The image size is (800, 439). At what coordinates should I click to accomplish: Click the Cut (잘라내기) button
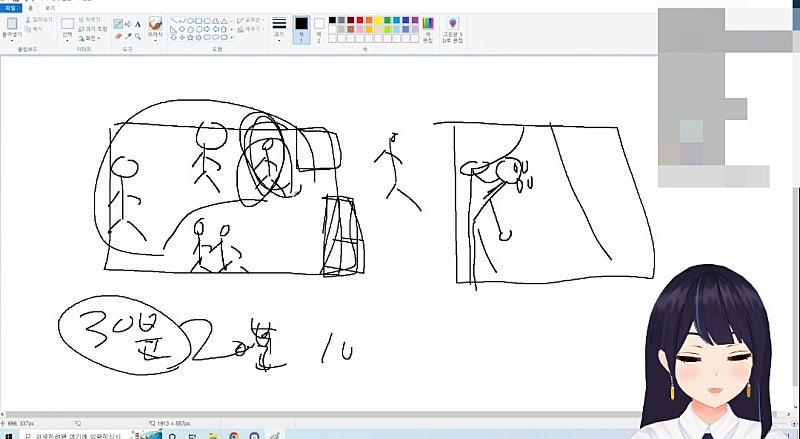click(x=39, y=20)
